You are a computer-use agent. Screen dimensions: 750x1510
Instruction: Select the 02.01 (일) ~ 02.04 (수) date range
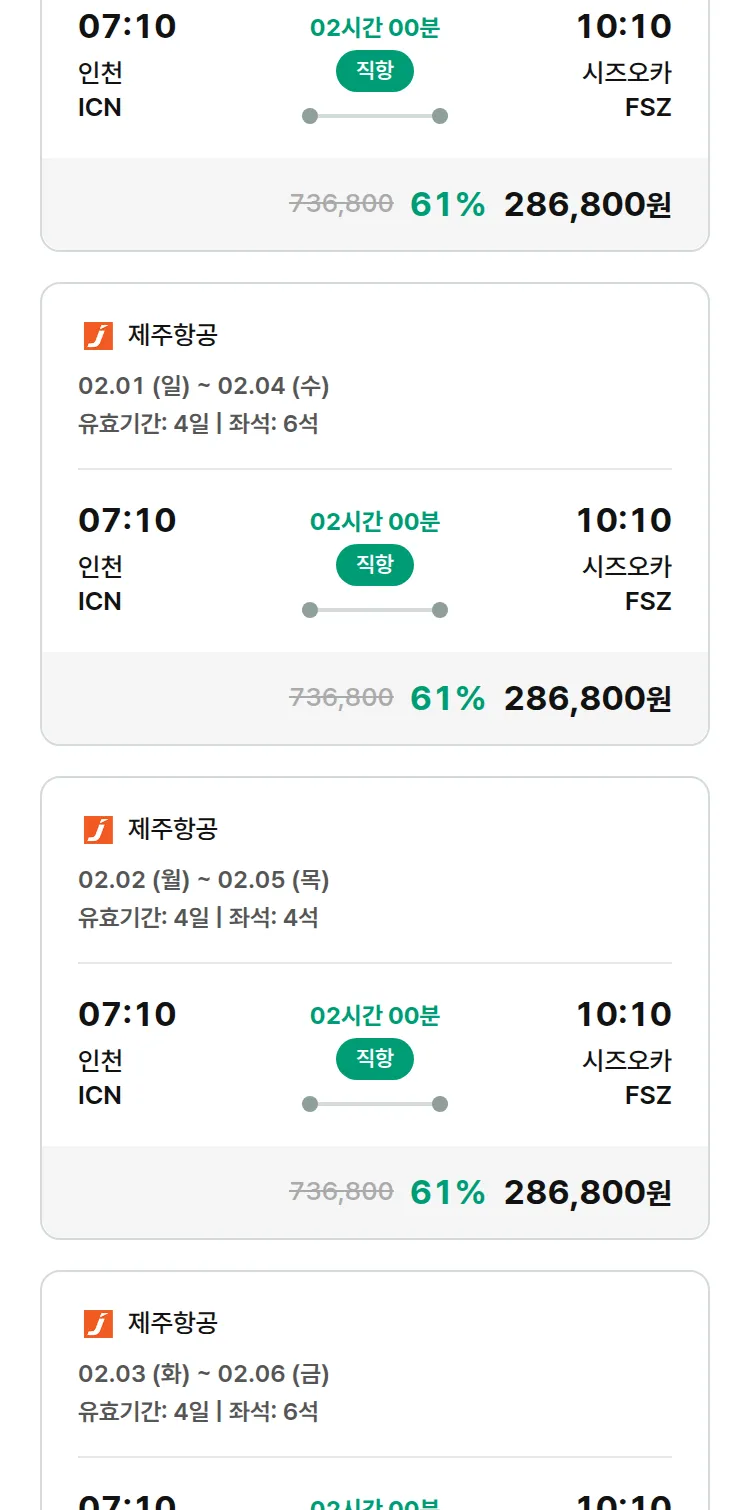[x=204, y=386]
